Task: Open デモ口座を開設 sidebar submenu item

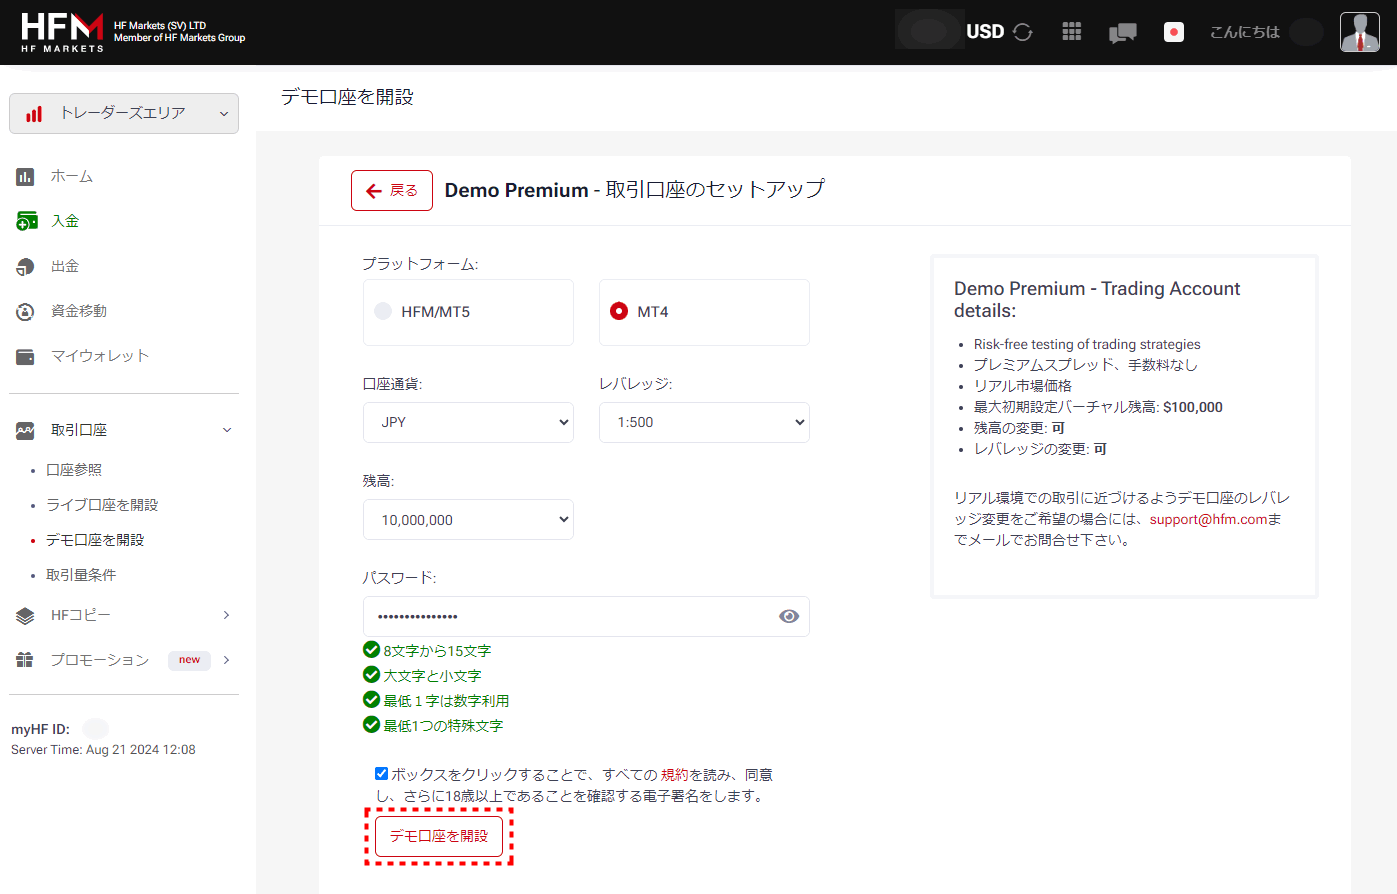Action: click(95, 540)
